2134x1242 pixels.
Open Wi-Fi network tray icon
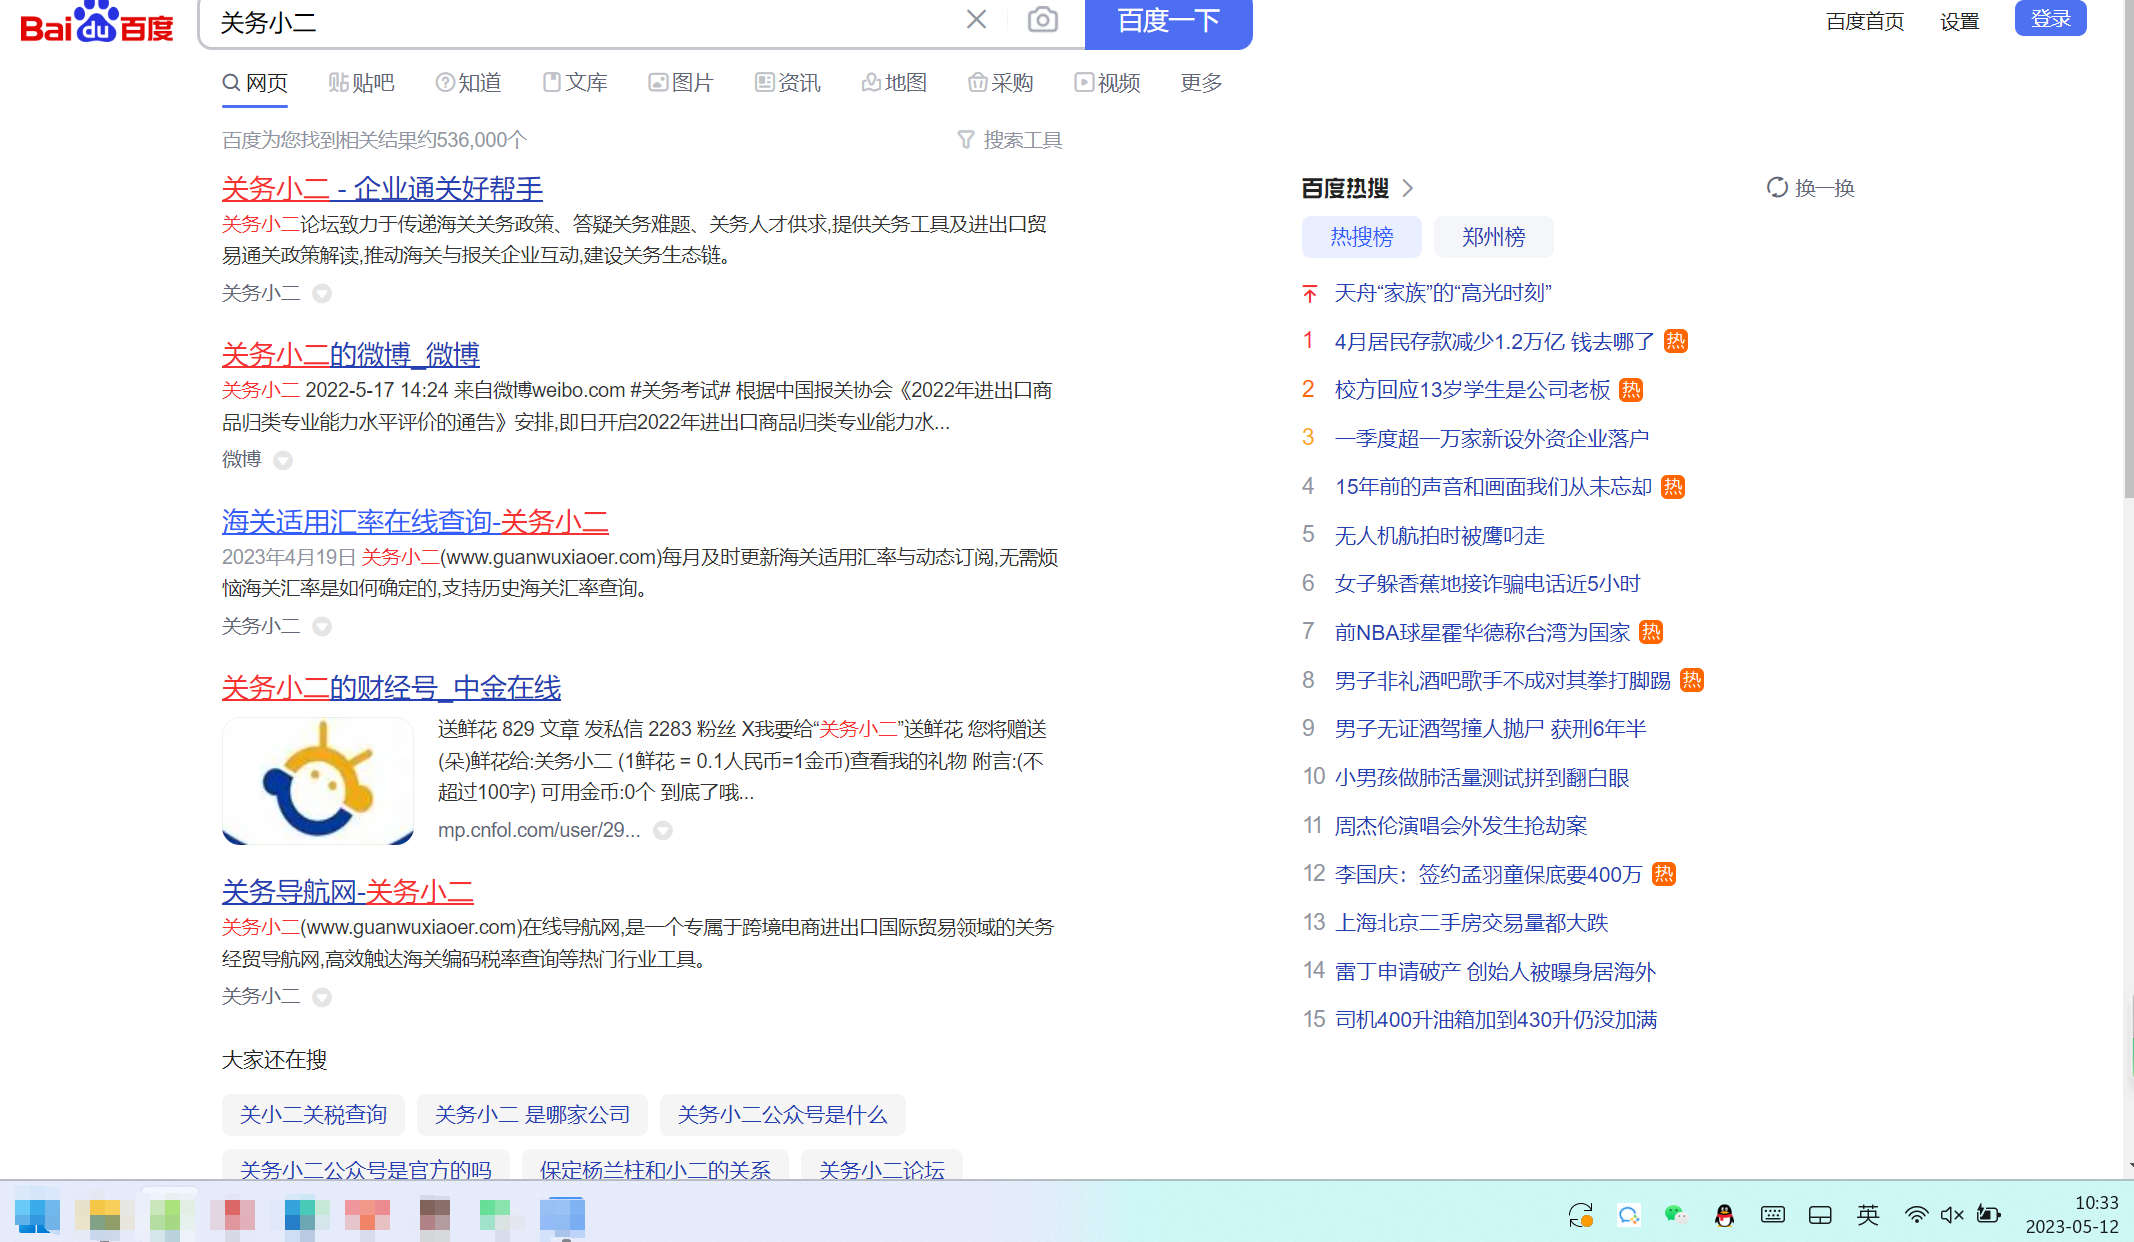(x=1916, y=1215)
